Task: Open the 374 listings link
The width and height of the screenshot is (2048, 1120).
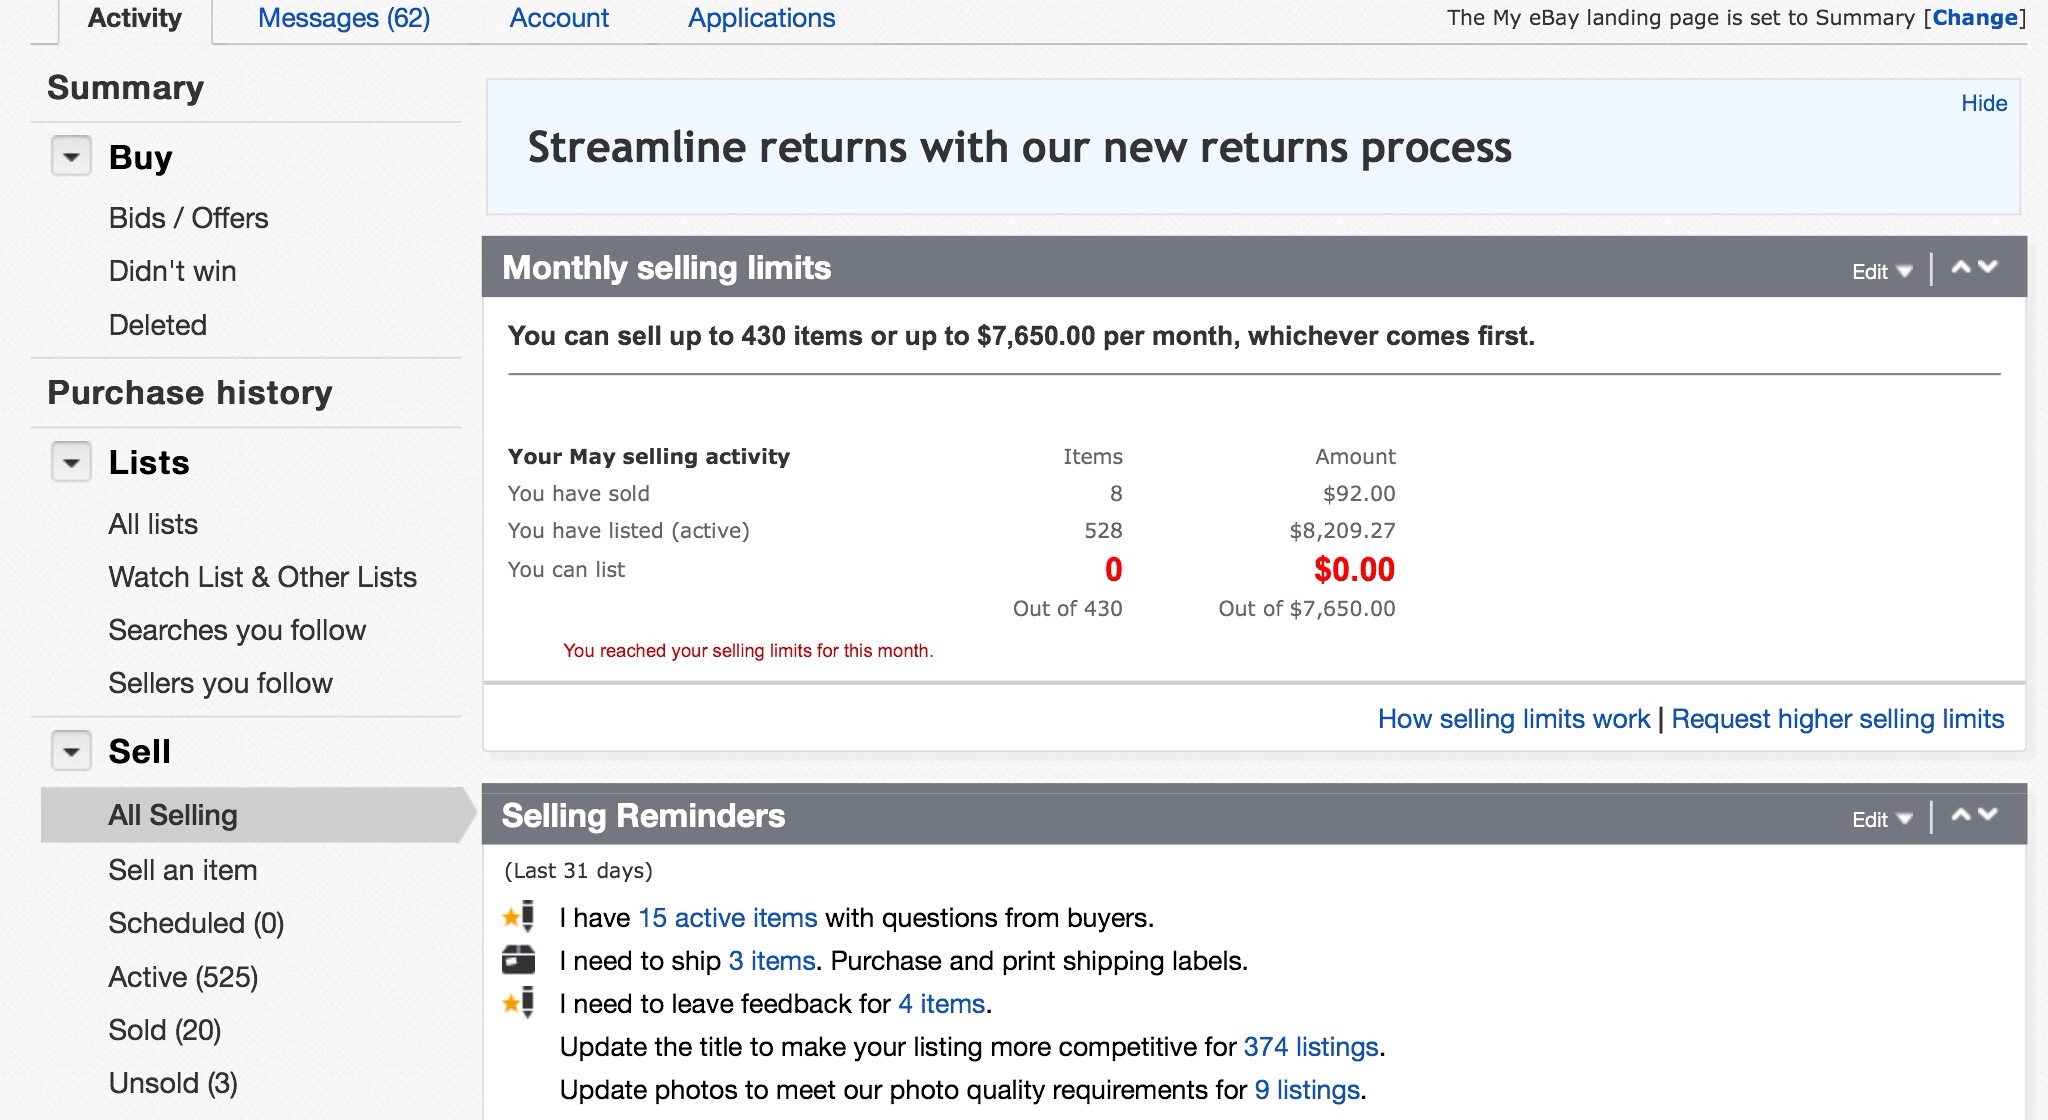Action: coord(1310,1047)
